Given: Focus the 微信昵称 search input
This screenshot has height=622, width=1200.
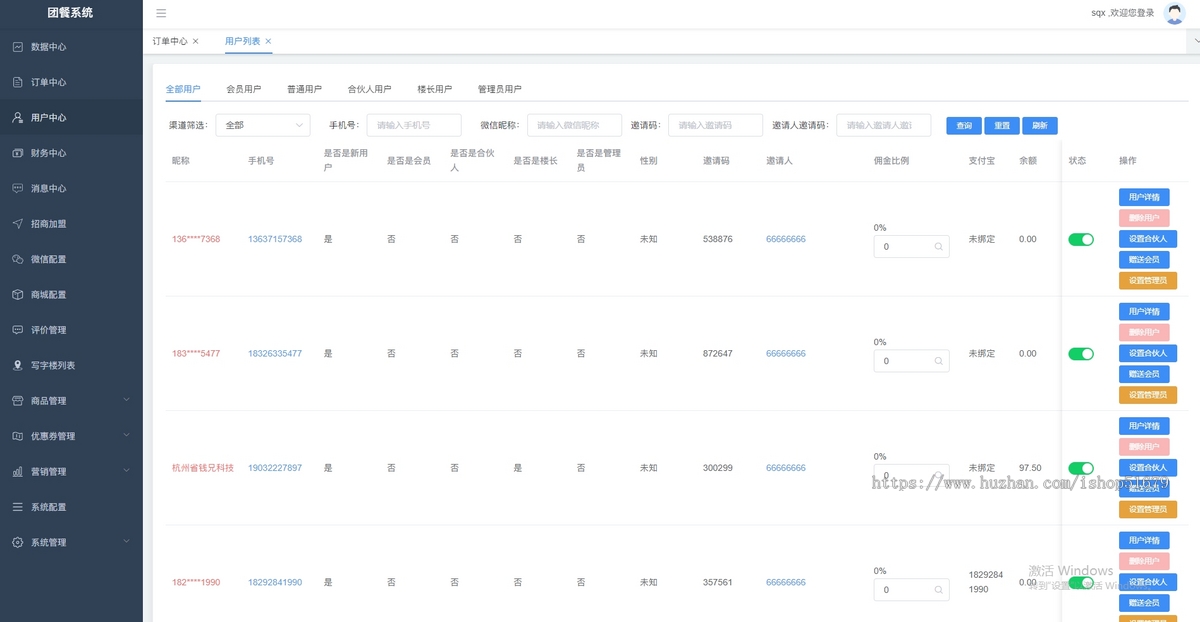Looking at the screenshot, I should [575, 125].
